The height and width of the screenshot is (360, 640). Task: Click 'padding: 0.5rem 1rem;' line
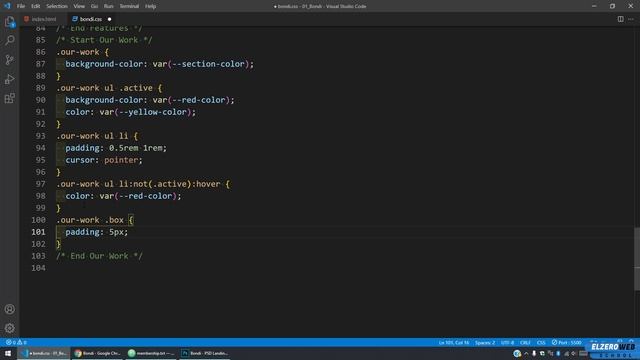tap(116, 148)
